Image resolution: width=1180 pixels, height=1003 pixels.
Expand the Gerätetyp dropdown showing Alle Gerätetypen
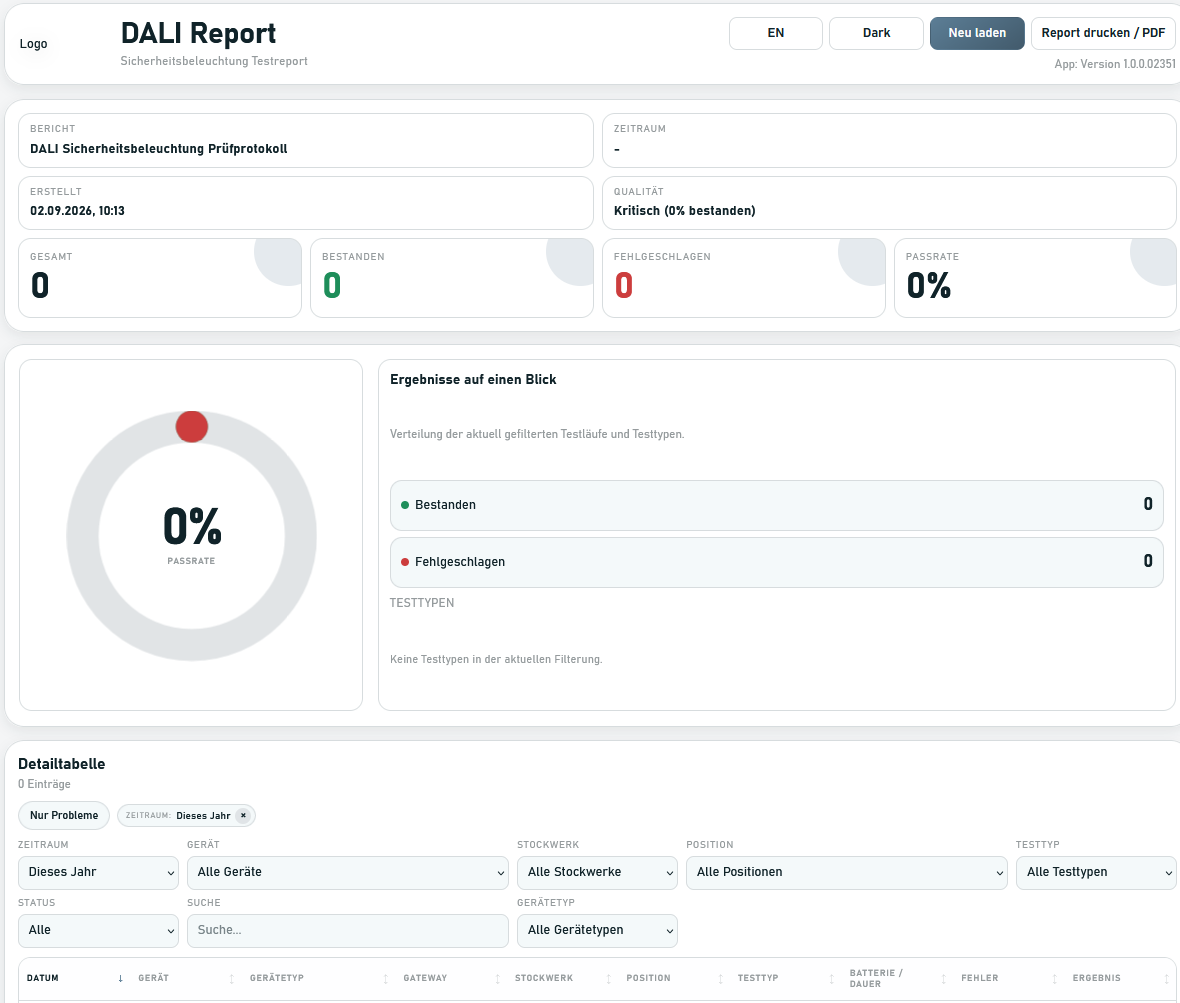click(x=597, y=930)
